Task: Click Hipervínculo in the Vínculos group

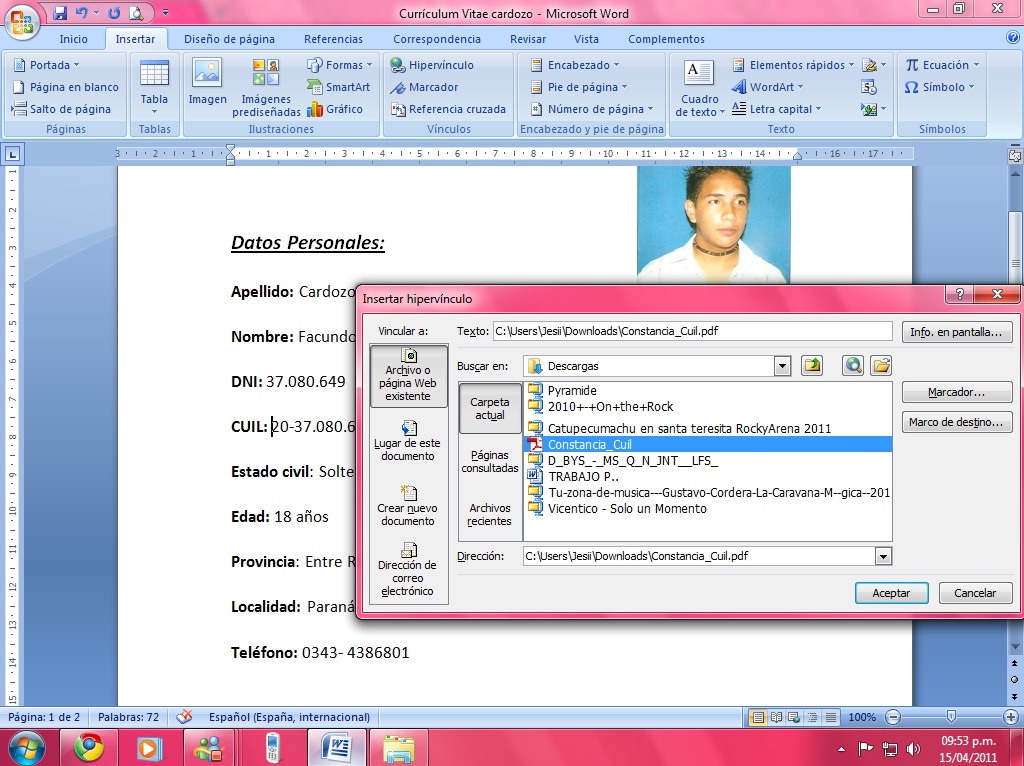Action: [x=432, y=65]
